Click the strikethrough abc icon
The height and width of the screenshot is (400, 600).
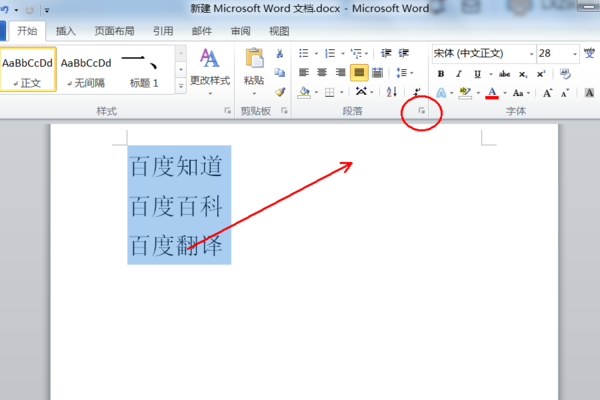pos(504,74)
